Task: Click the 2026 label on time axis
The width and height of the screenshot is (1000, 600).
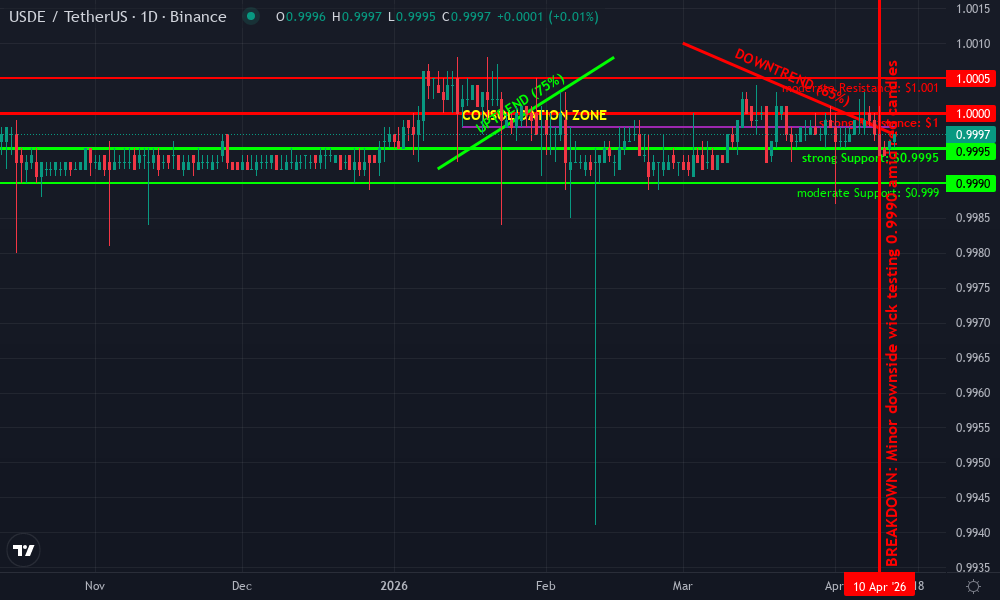Action: (393, 585)
